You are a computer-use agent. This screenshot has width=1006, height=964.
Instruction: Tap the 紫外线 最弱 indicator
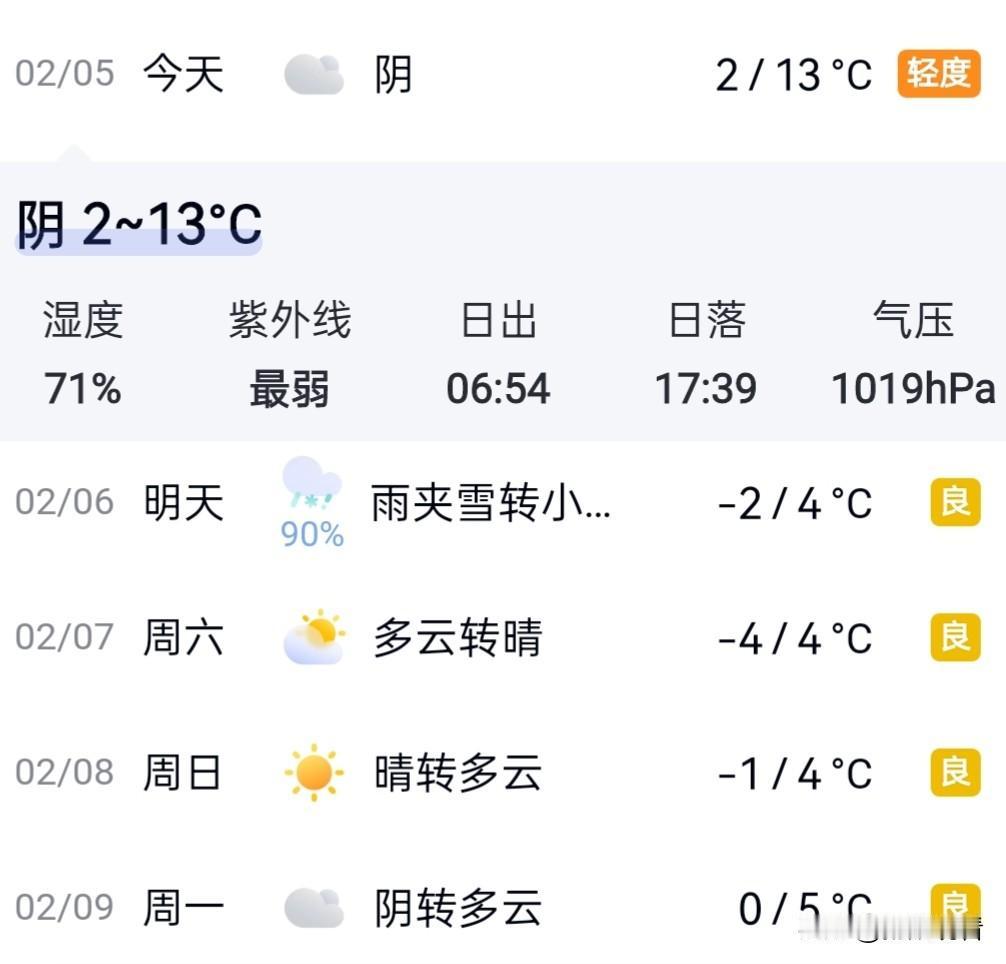289,355
